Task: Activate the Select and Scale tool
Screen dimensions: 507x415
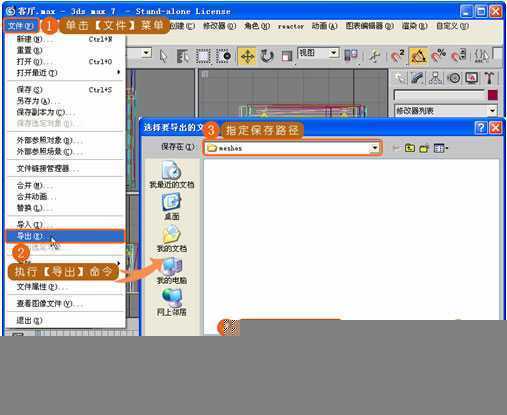Action: [286, 56]
